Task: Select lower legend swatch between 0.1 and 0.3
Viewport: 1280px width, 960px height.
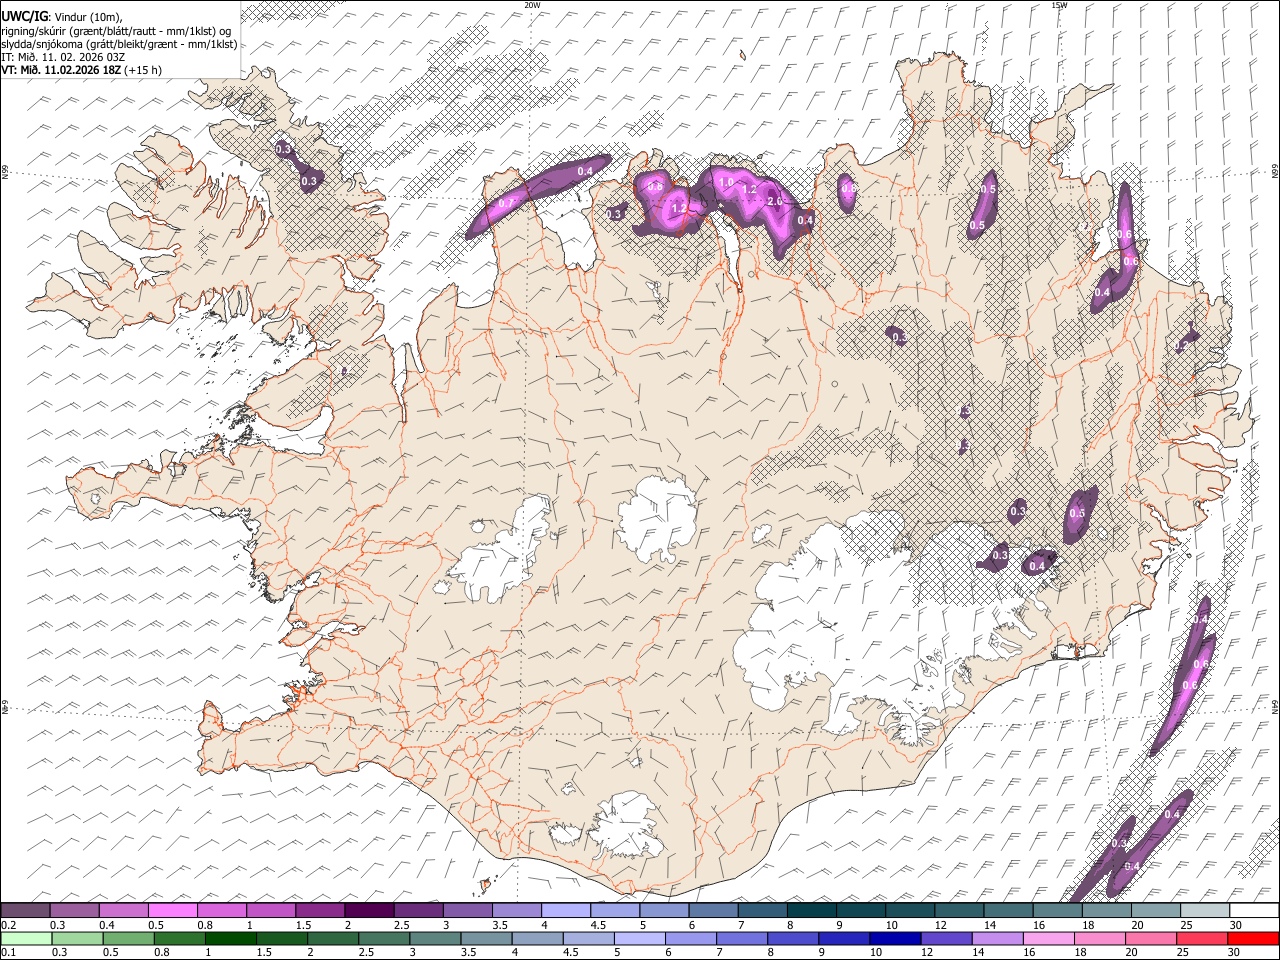Action: [25, 938]
